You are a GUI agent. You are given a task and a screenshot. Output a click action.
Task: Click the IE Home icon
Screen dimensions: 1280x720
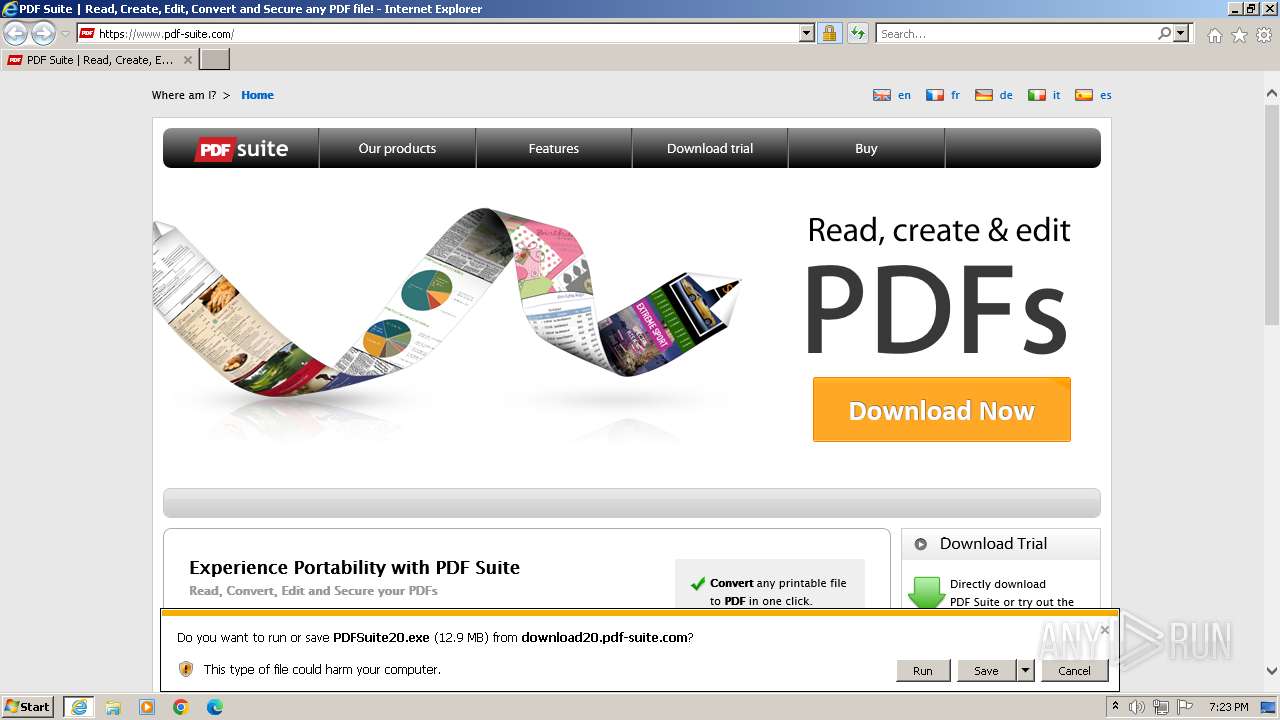[1214, 35]
